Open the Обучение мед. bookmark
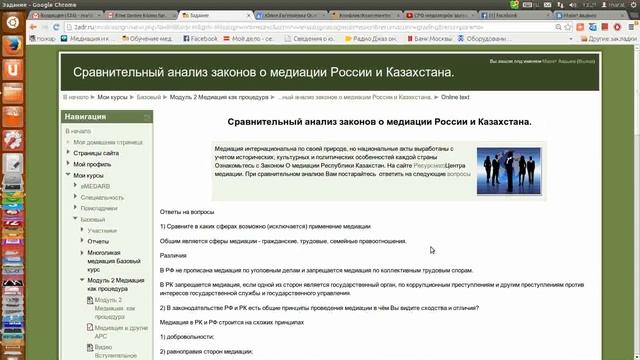The height and width of the screenshot is (360, 640). click(x=147, y=39)
